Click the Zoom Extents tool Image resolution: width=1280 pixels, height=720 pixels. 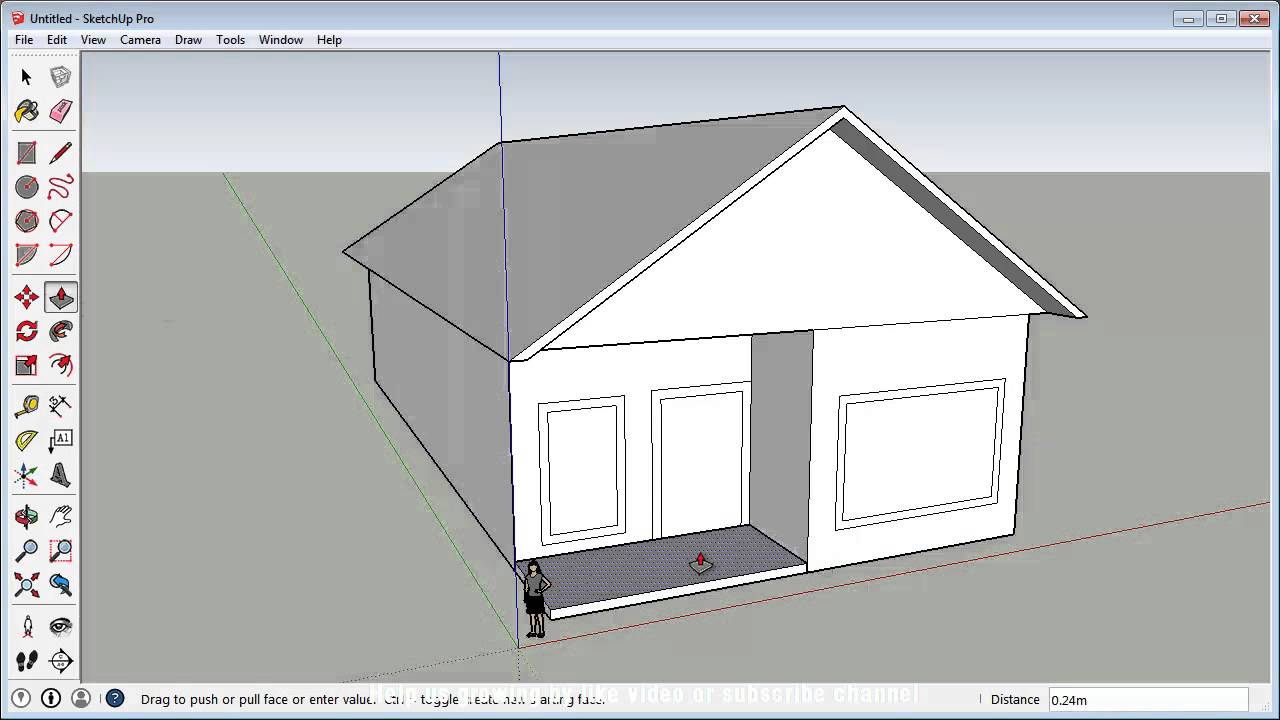pos(27,584)
